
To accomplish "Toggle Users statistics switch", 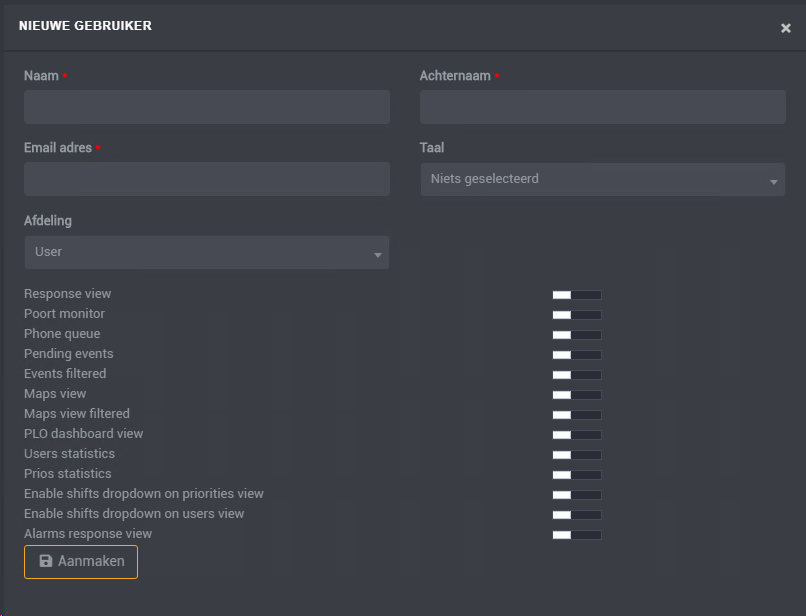I will point(577,455).
